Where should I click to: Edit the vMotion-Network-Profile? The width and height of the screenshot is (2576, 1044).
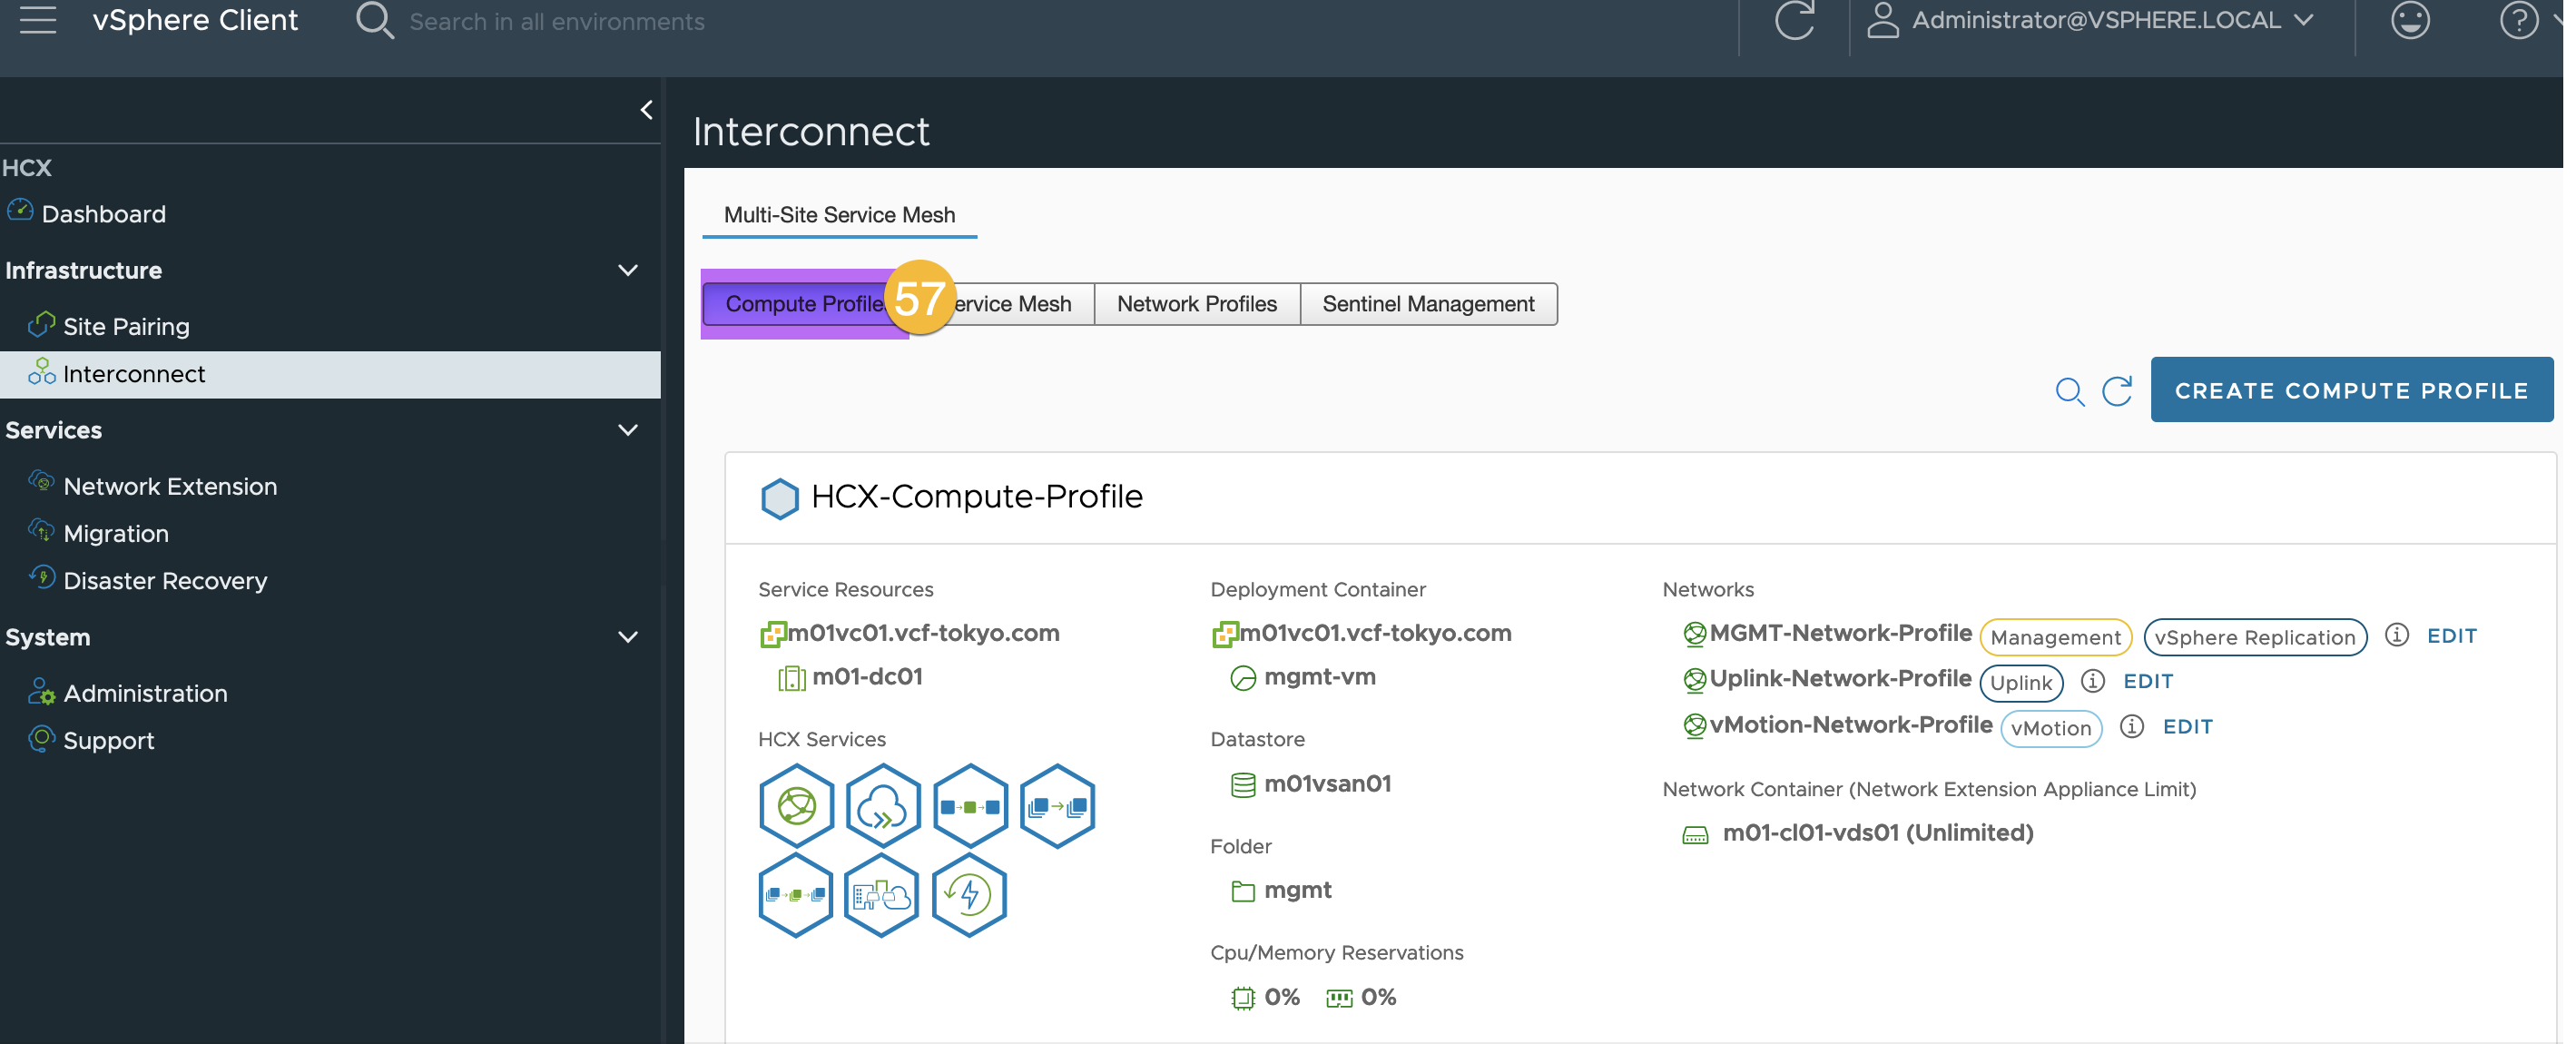[x=2187, y=727]
